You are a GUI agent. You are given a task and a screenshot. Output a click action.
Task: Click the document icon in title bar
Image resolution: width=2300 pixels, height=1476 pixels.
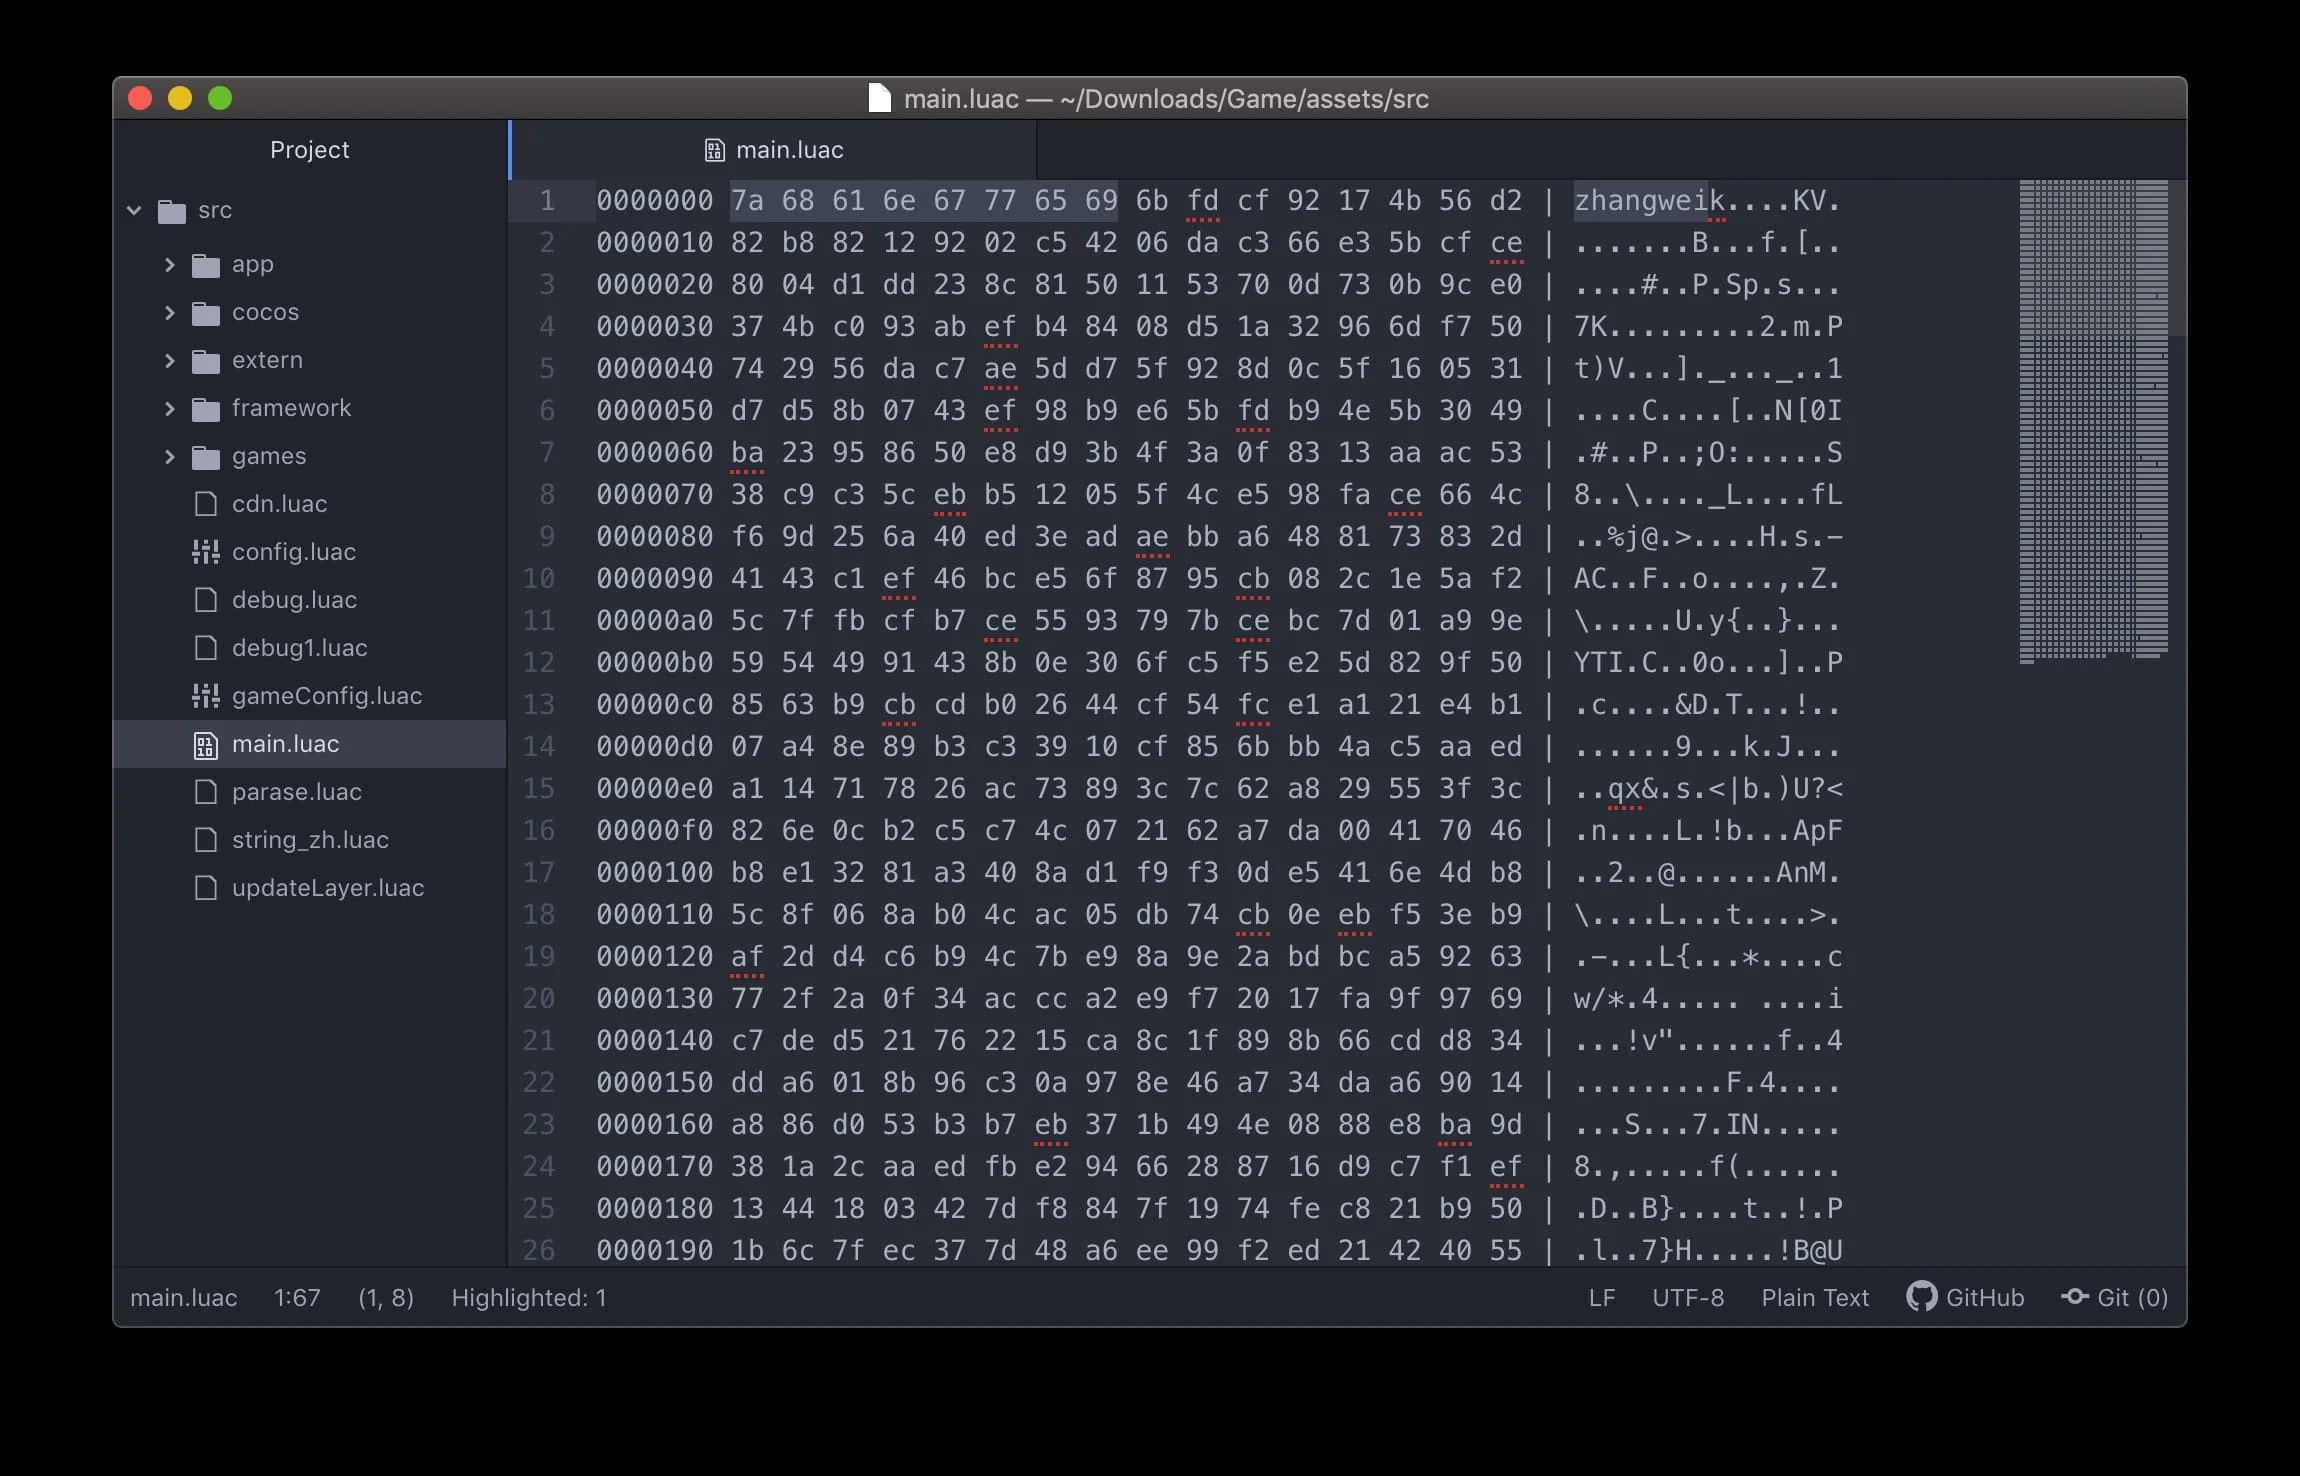point(880,98)
